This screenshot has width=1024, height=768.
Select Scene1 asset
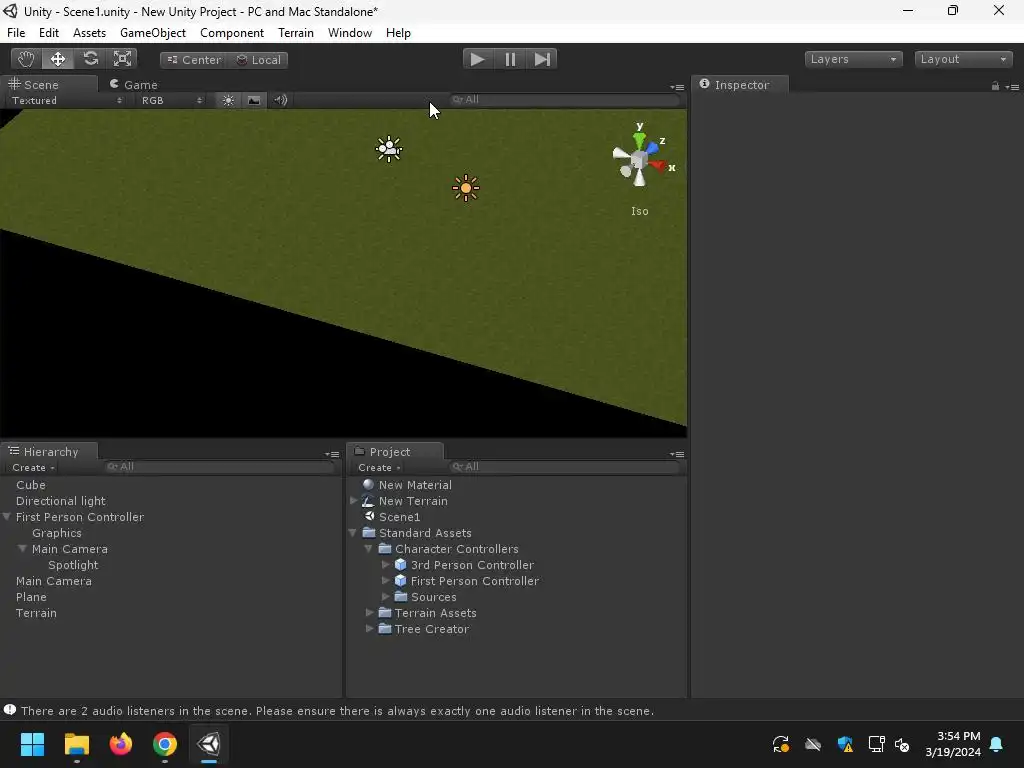coord(399,517)
